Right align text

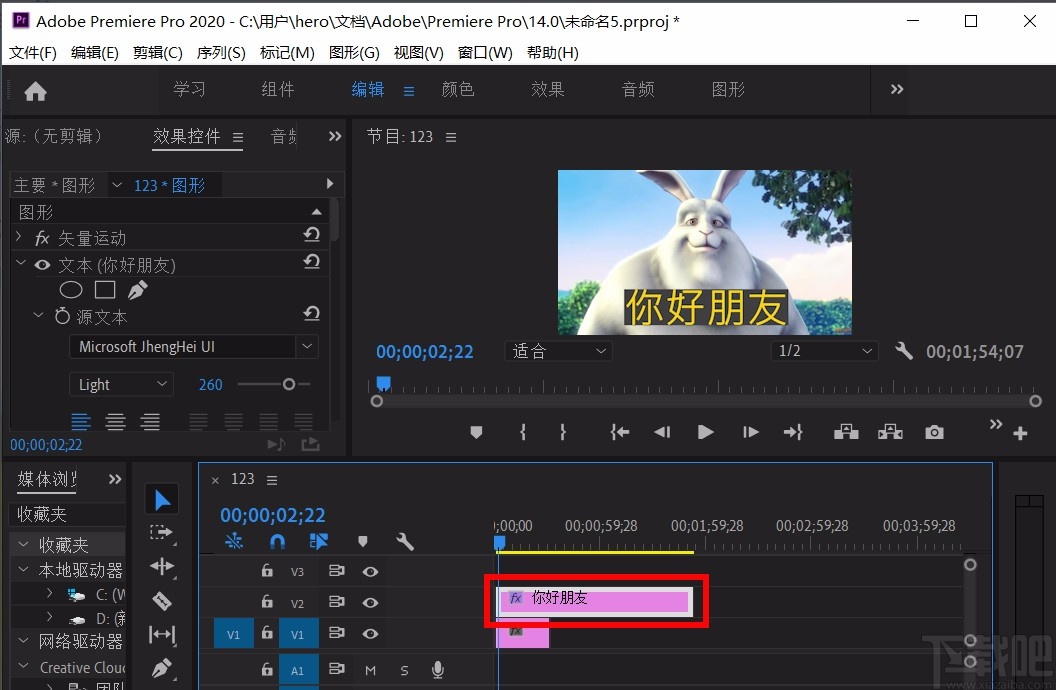tap(150, 422)
